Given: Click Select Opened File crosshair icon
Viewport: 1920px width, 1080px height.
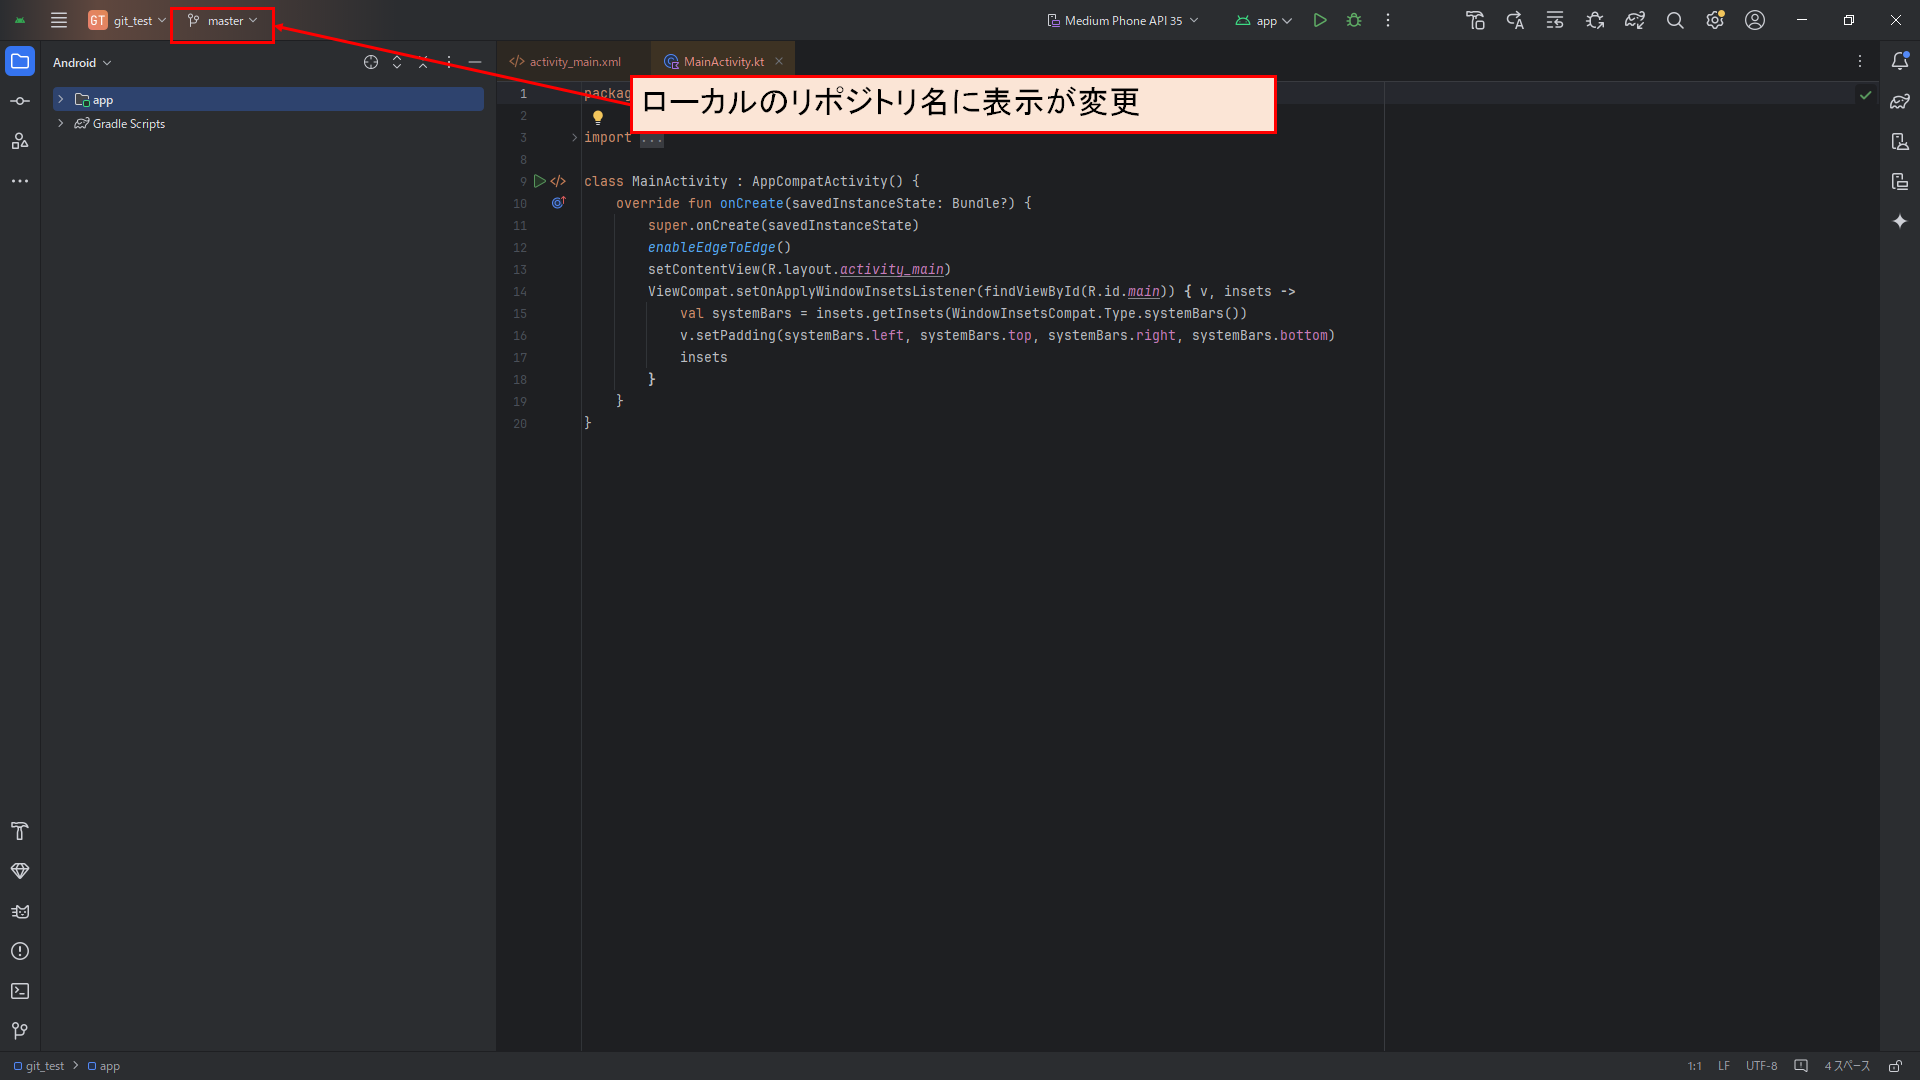Looking at the screenshot, I should tap(371, 62).
